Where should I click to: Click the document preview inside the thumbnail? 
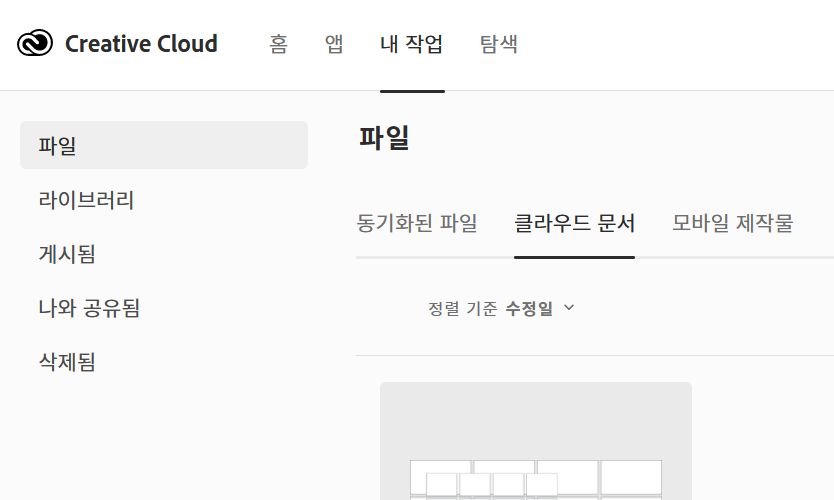[x=536, y=480]
